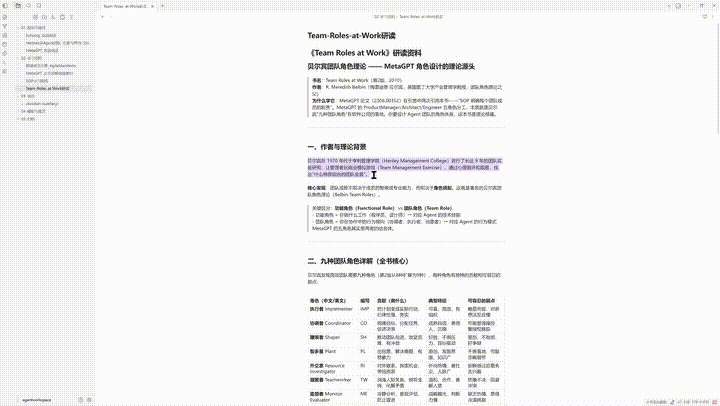Open the tab list dropdown arrow
Viewport: 720px width, 406px height.
click(x=669, y=6)
